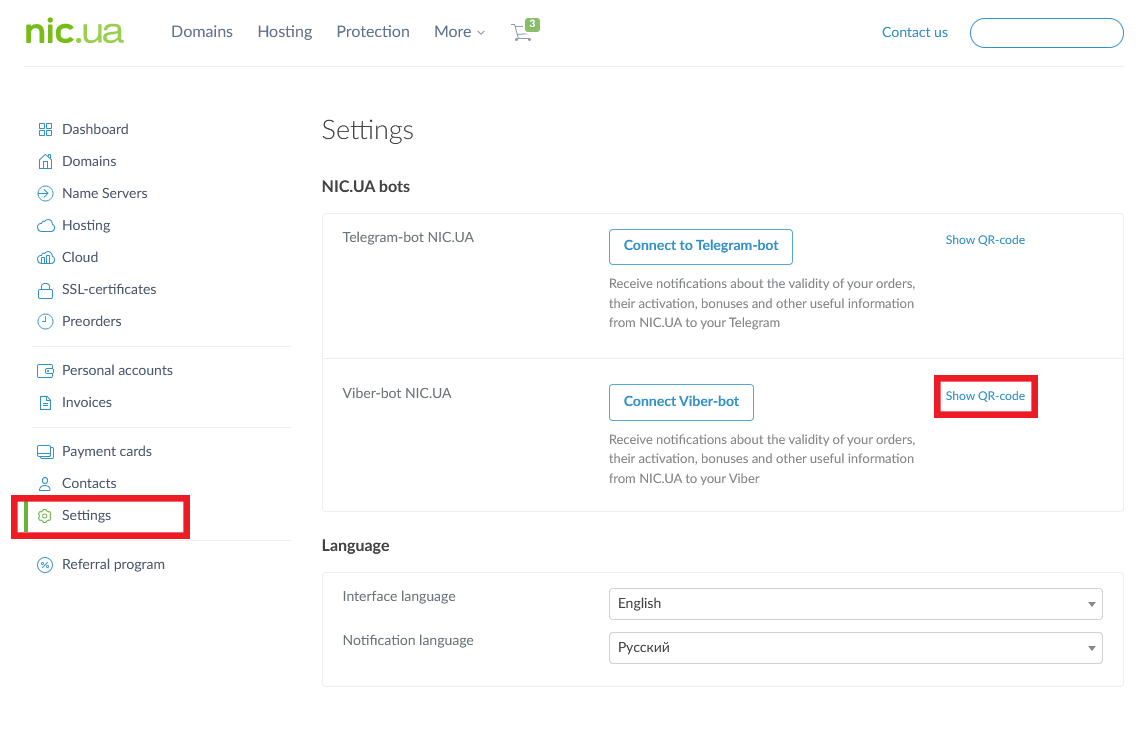Viewport: 1141px width, 754px height.
Task: Click the Personal accounts wallet icon
Action: 45,370
